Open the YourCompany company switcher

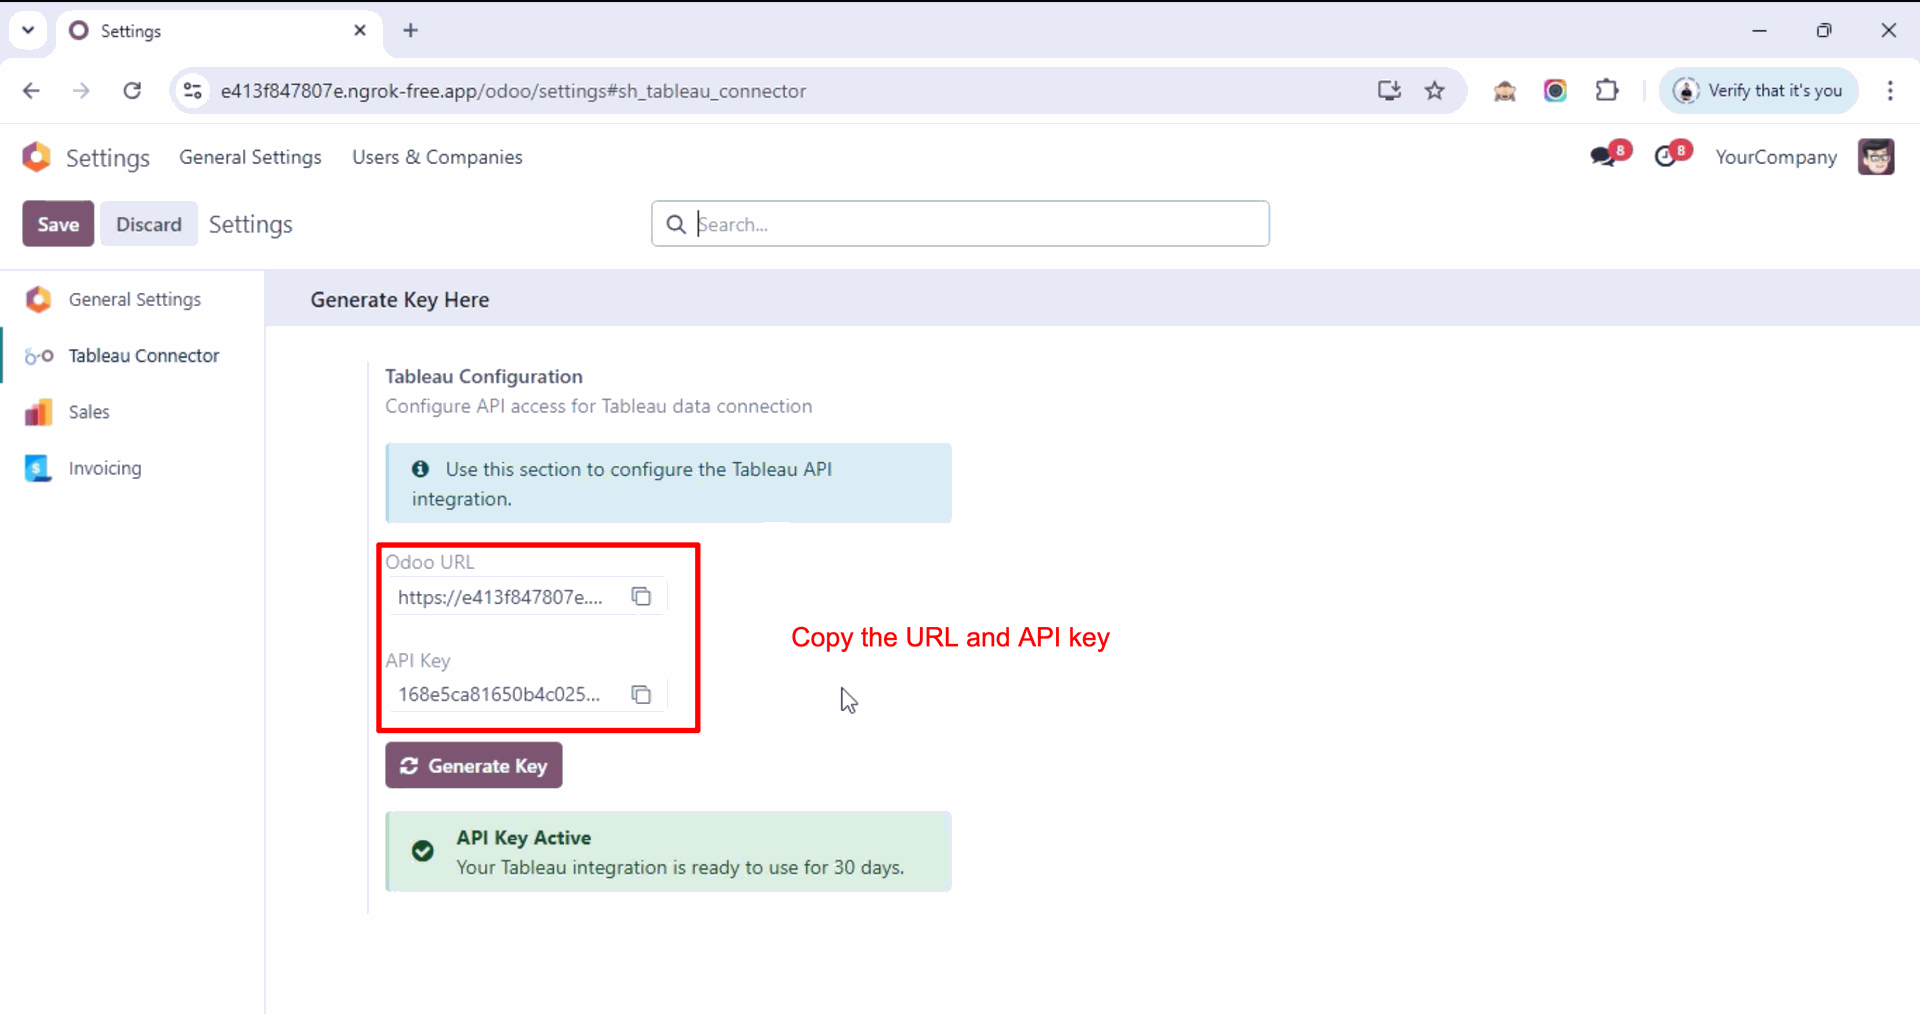1776,157
